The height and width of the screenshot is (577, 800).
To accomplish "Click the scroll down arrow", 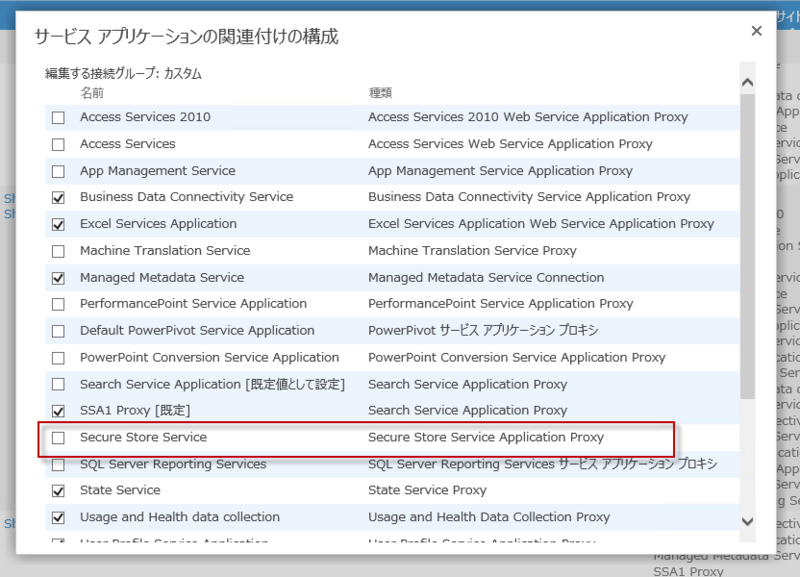I will (x=747, y=521).
